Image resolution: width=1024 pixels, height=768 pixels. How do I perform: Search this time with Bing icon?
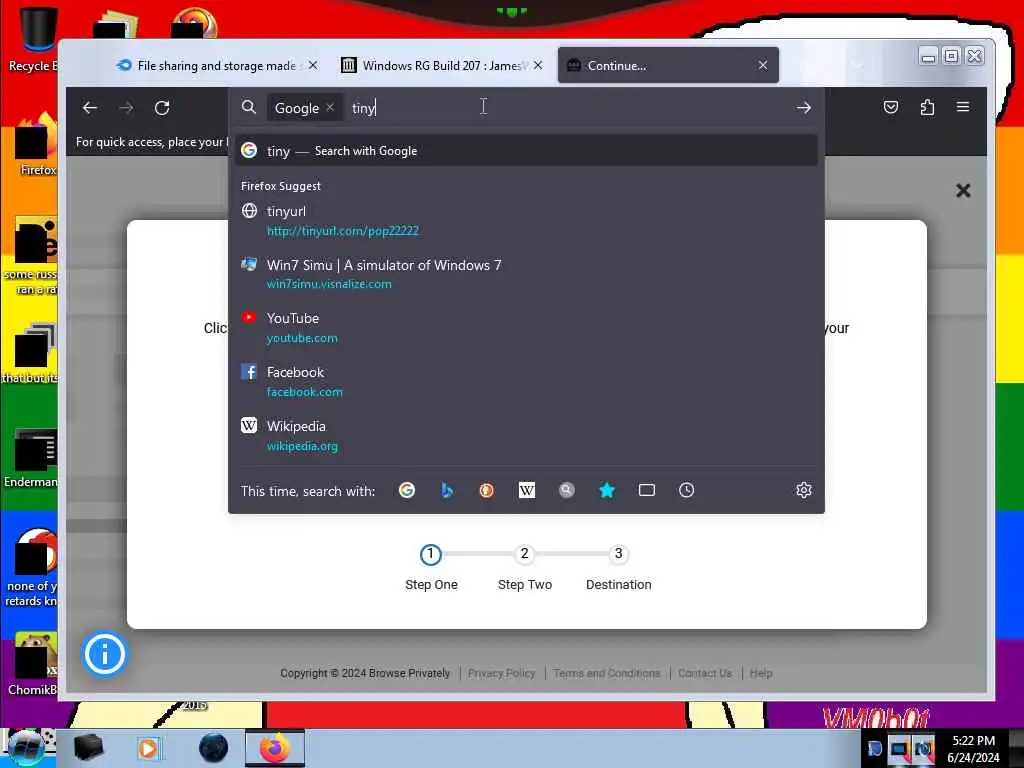[x=447, y=490]
